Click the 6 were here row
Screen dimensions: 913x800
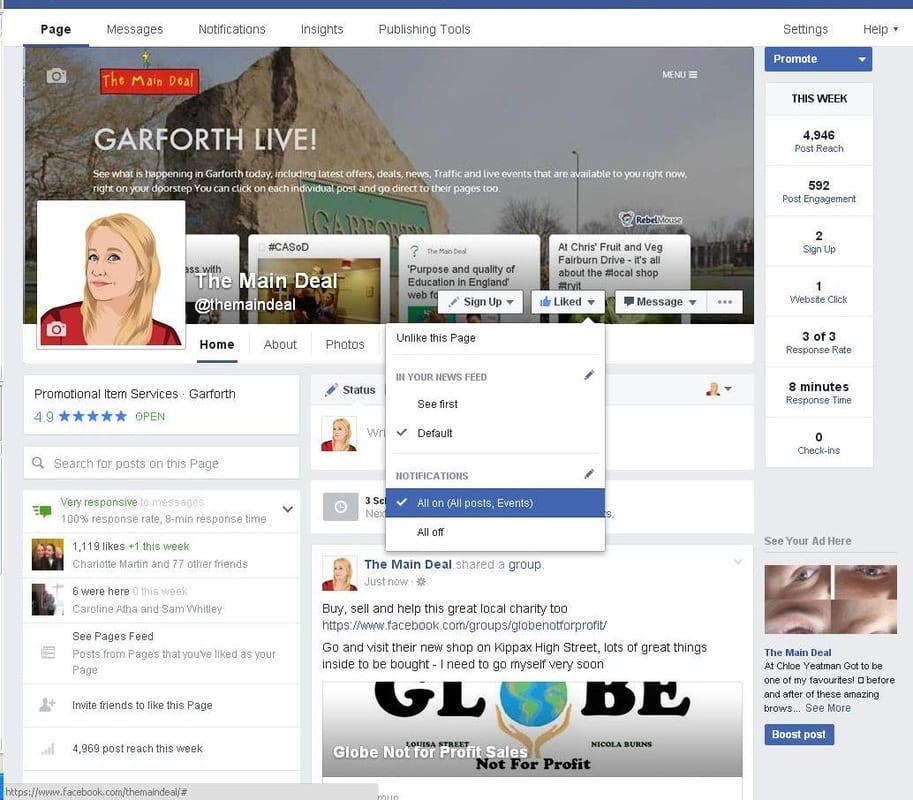coord(161,600)
